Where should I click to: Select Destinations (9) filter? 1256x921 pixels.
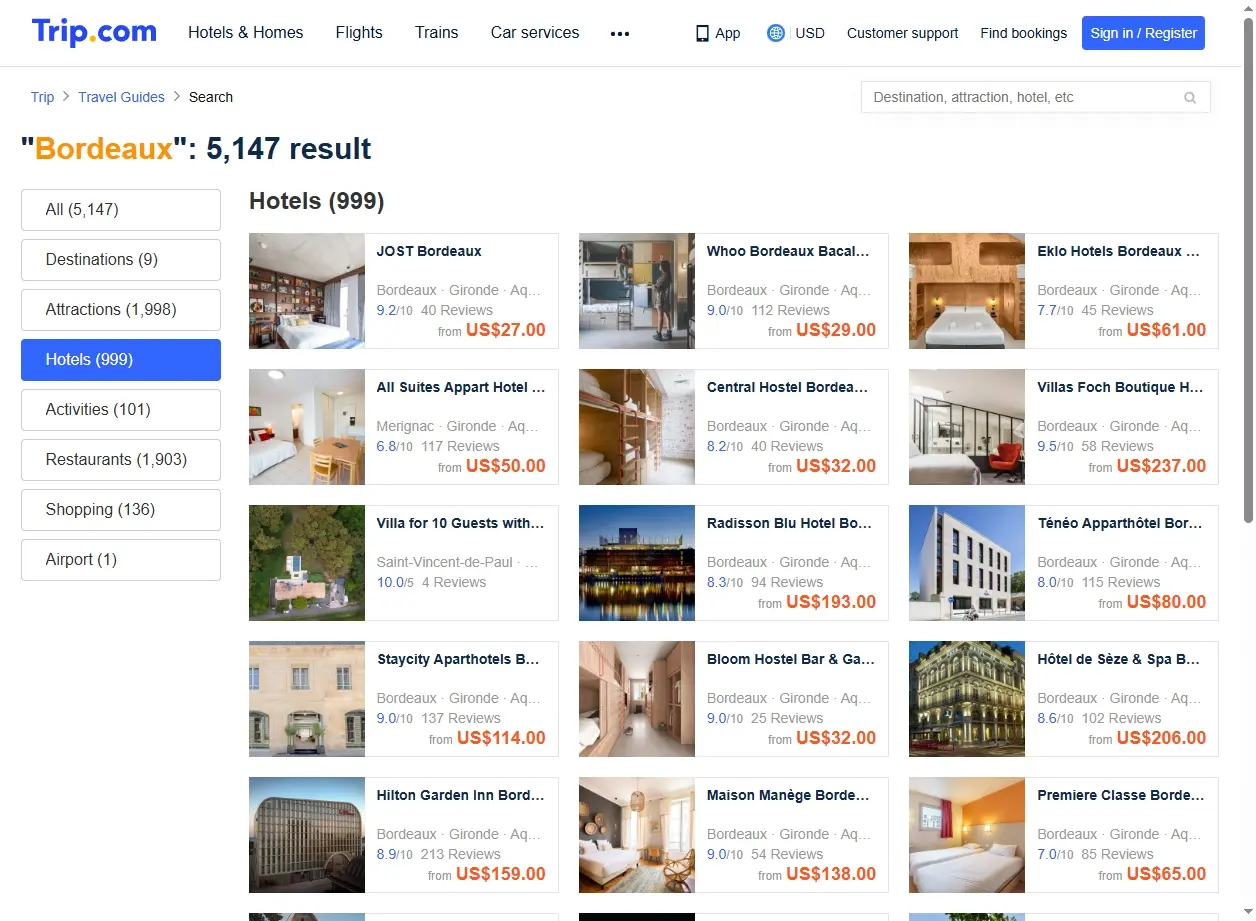(x=121, y=260)
